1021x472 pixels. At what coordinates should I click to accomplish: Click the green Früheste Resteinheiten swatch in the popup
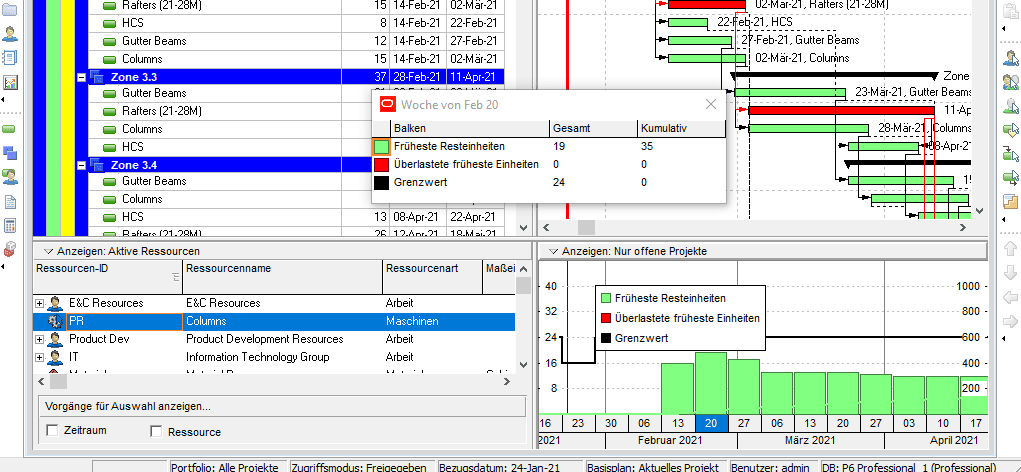tap(381, 146)
